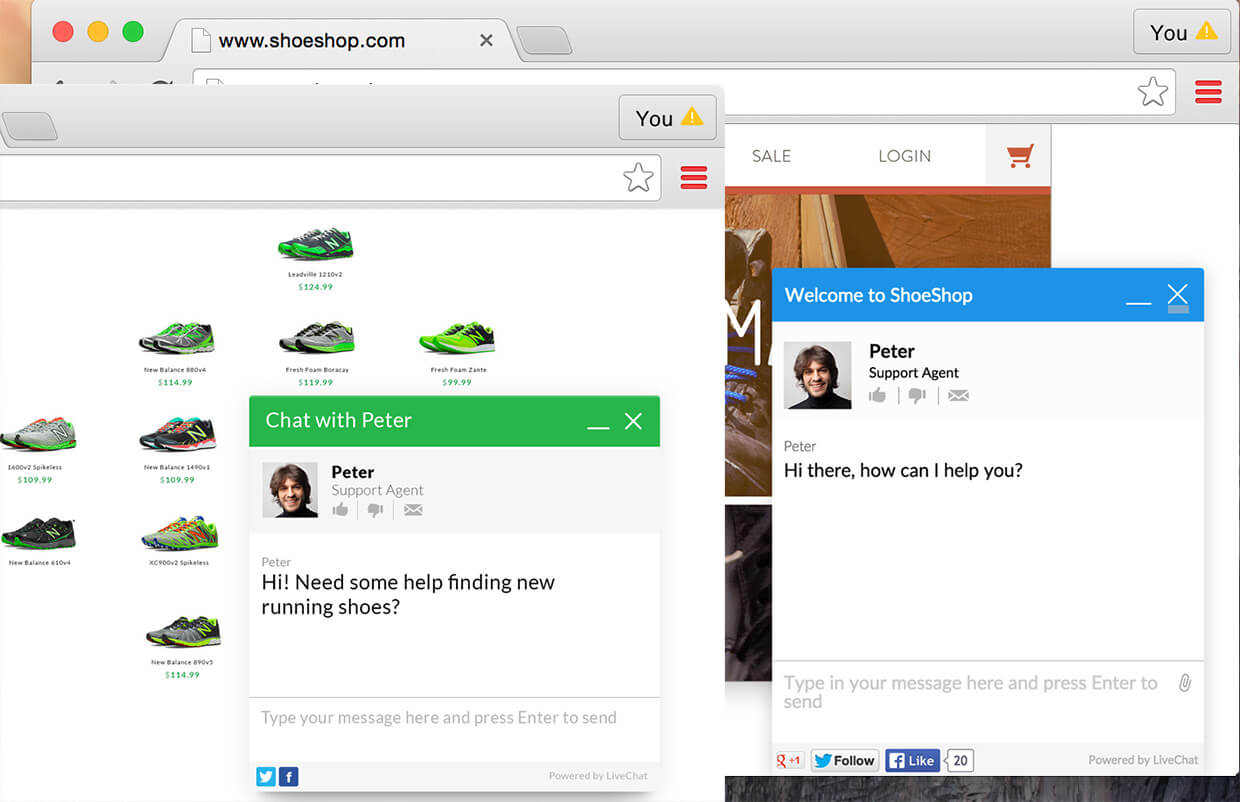Click Google +1 button in blue chat footer

(x=790, y=760)
